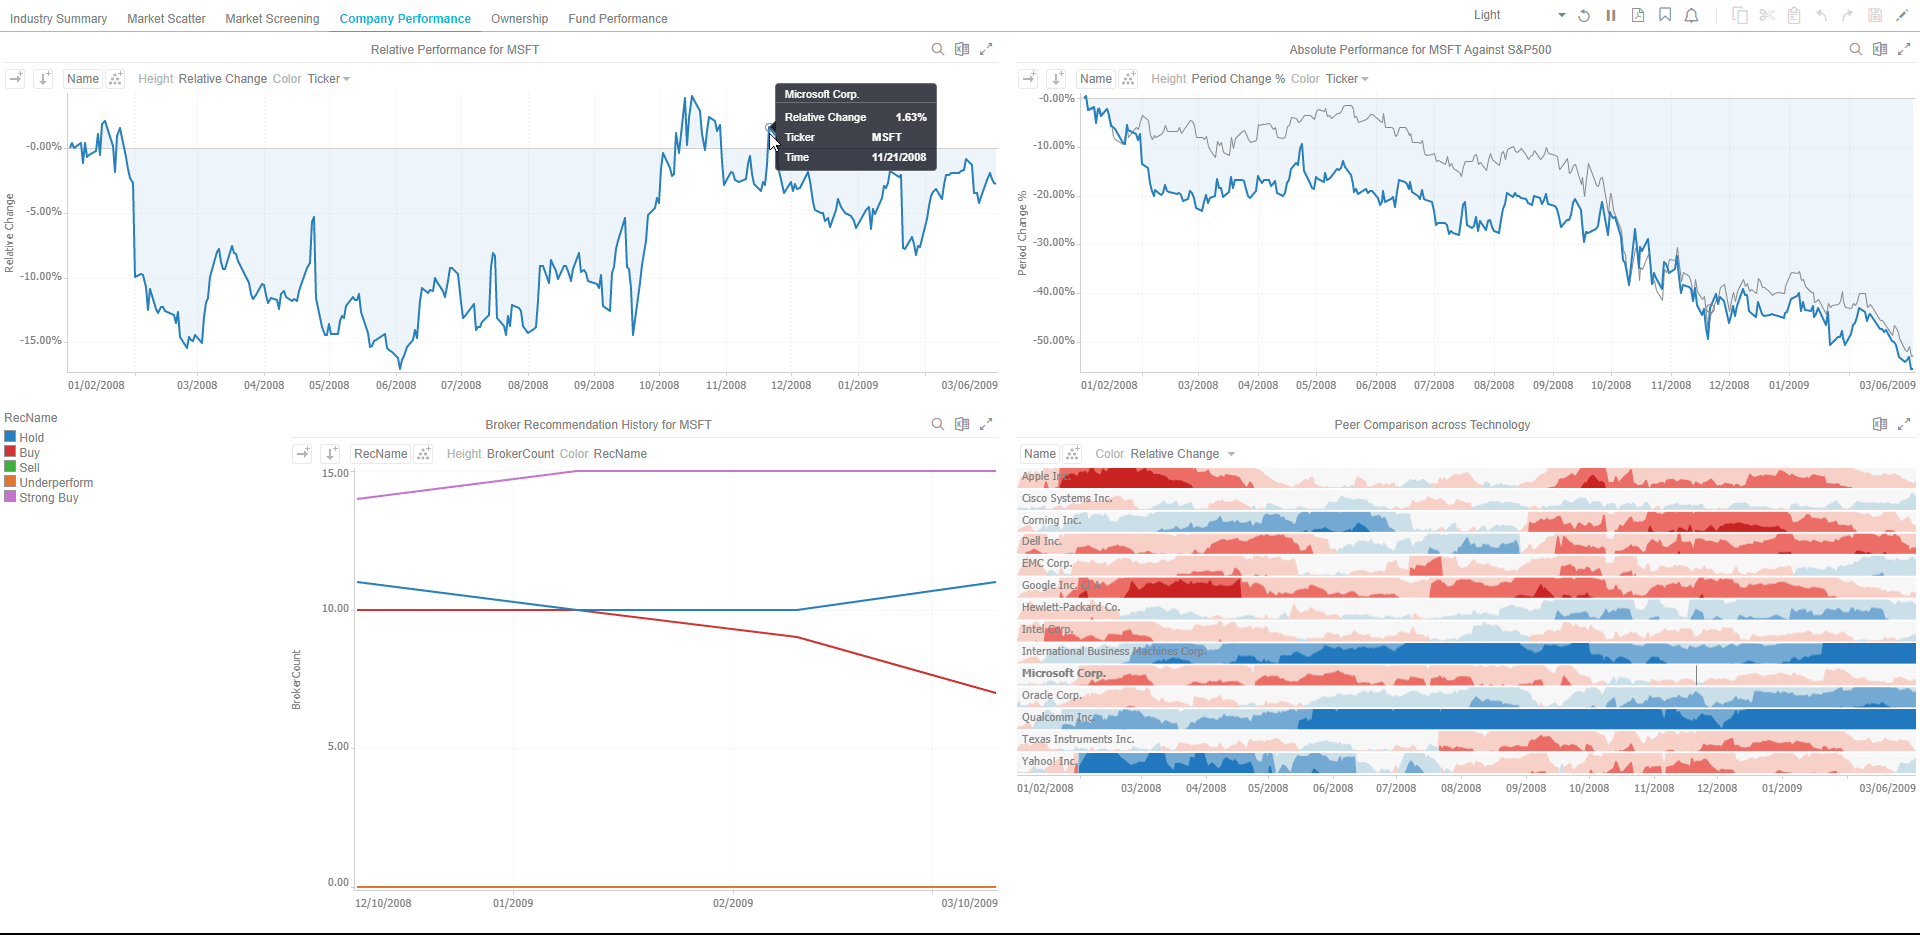Maximize the Absolute Performance against S&P500 panel
1920x935 pixels.
click(1904, 49)
